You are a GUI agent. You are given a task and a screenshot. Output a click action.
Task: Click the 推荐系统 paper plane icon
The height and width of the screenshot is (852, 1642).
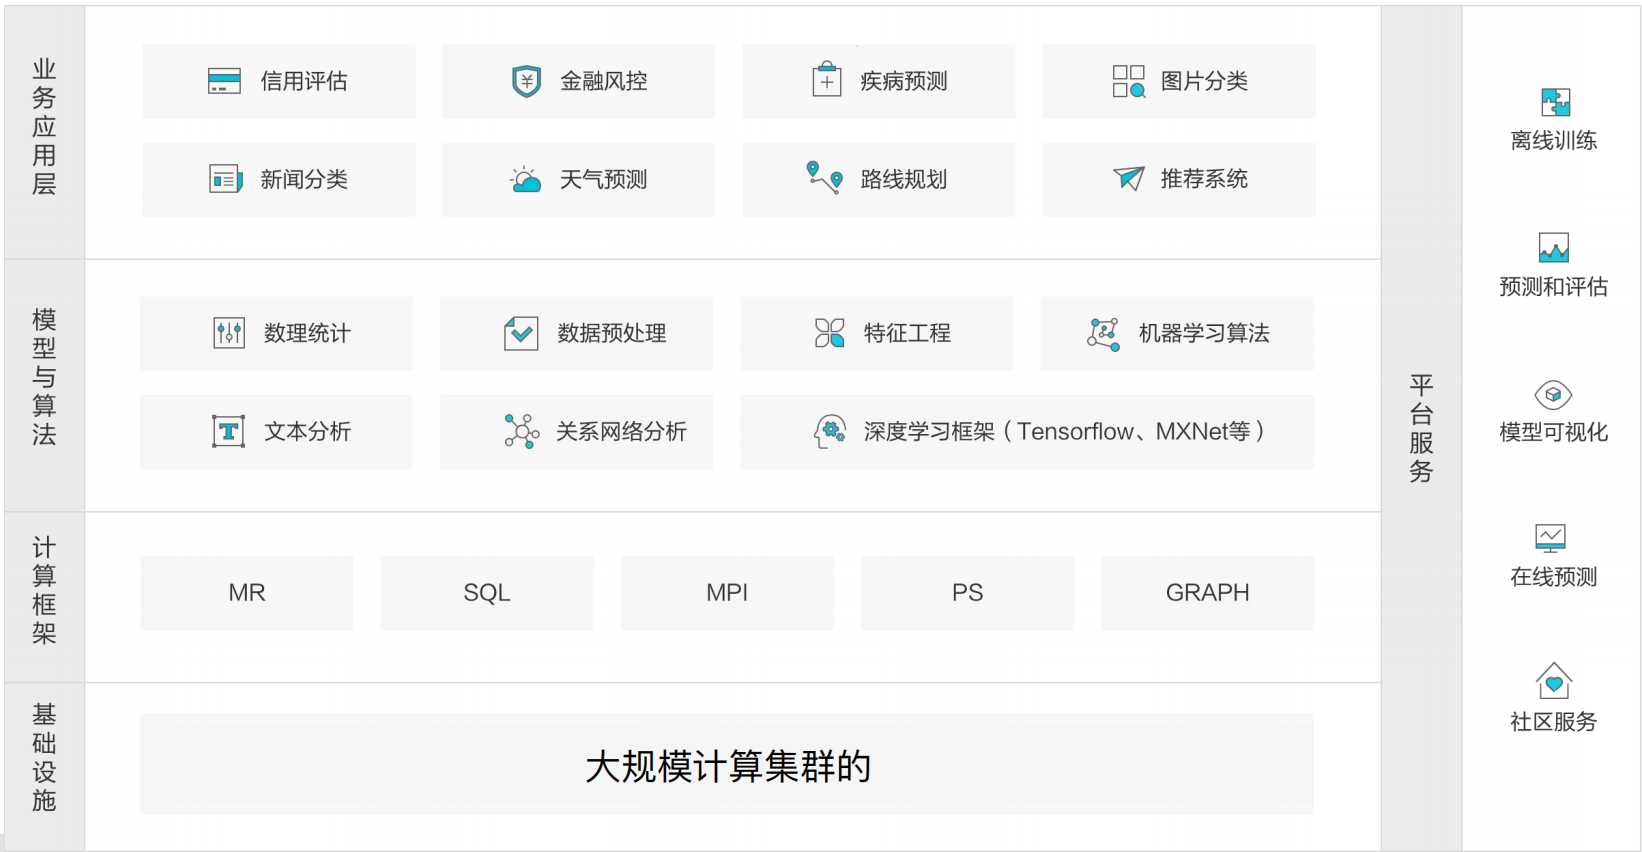click(1128, 178)
